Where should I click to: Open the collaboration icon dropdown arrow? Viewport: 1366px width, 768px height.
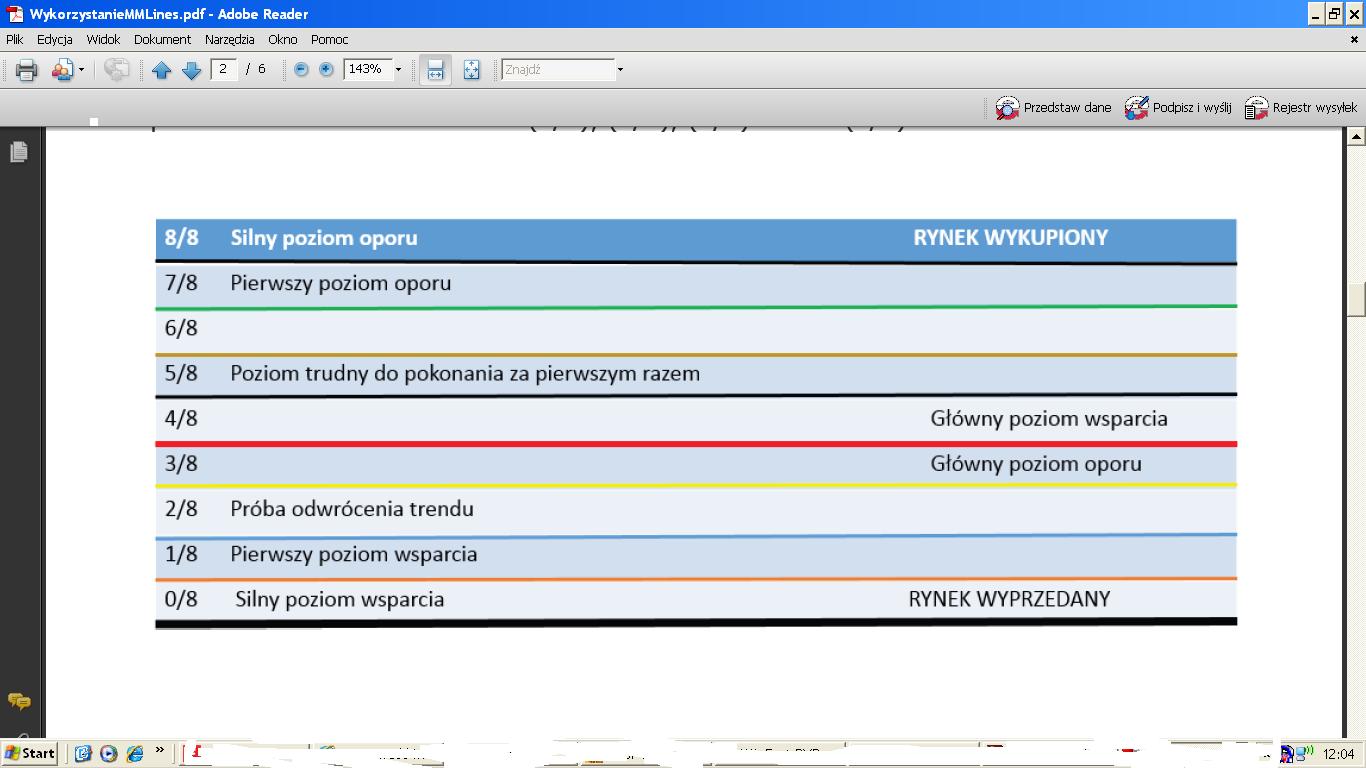pyautogui.click(x=82, y=70)
